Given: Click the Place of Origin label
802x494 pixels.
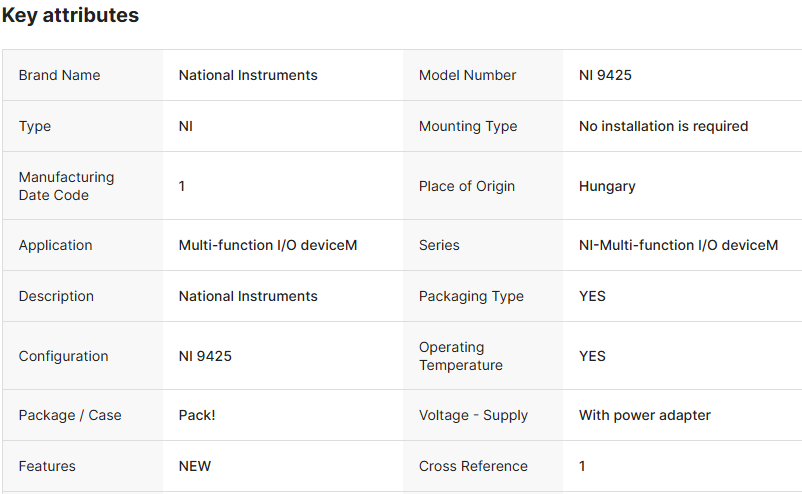Looking at the screenshot, I should point(467,186).
